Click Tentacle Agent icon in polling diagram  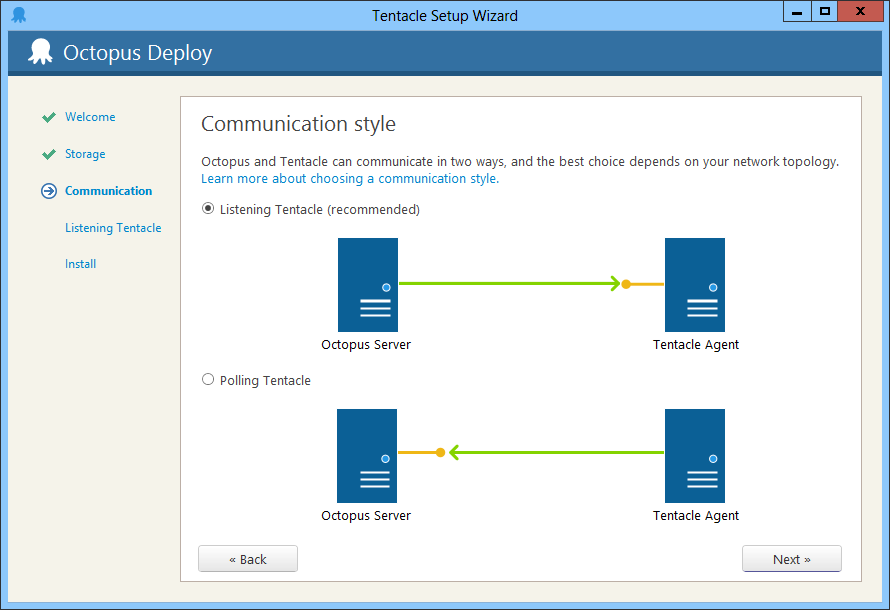coord(695,456)
